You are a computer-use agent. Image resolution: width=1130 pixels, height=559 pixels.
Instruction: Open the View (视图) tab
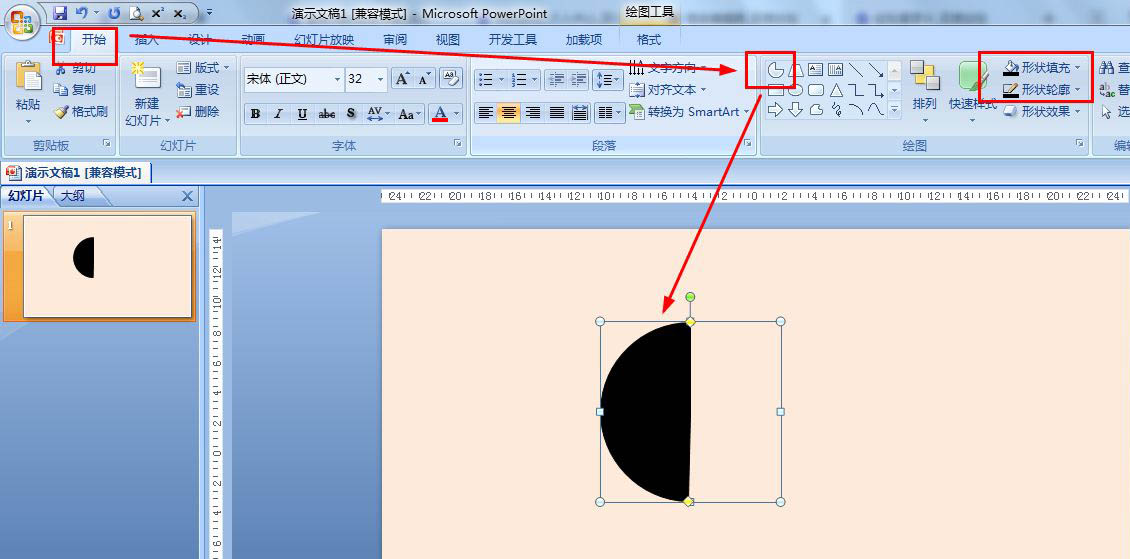(448, 40)
